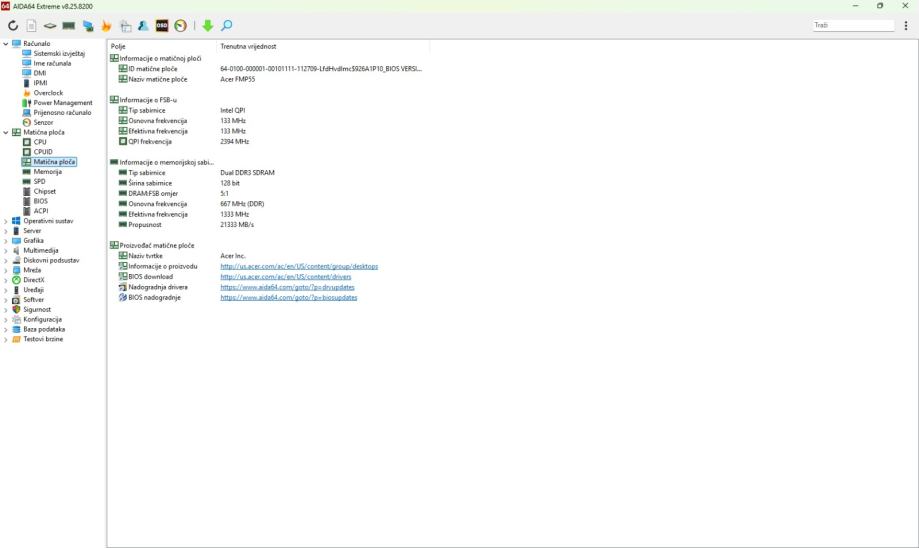Click the Operativni sustav Windows icon

16,222
